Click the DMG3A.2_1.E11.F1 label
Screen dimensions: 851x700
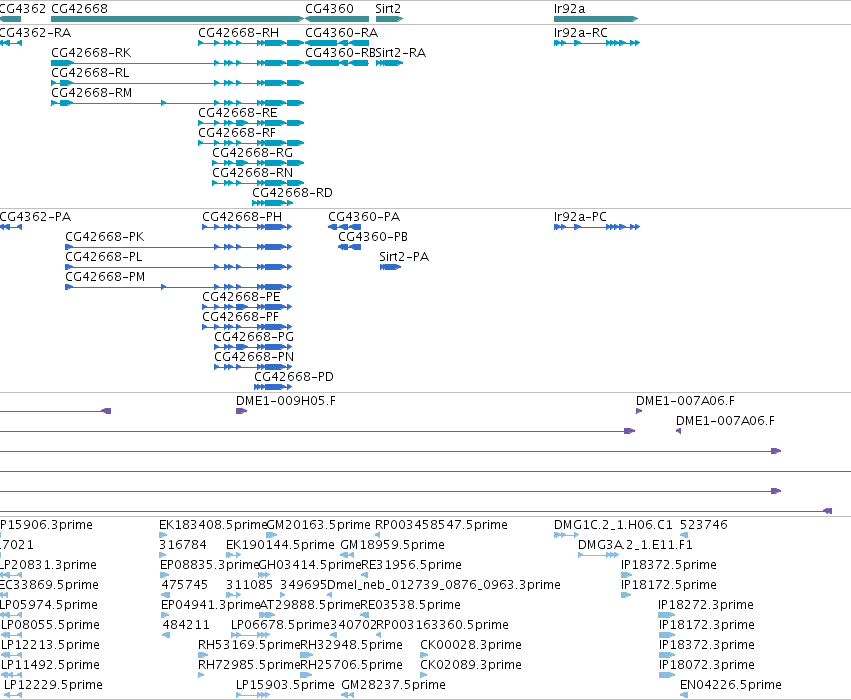point(636,545)
